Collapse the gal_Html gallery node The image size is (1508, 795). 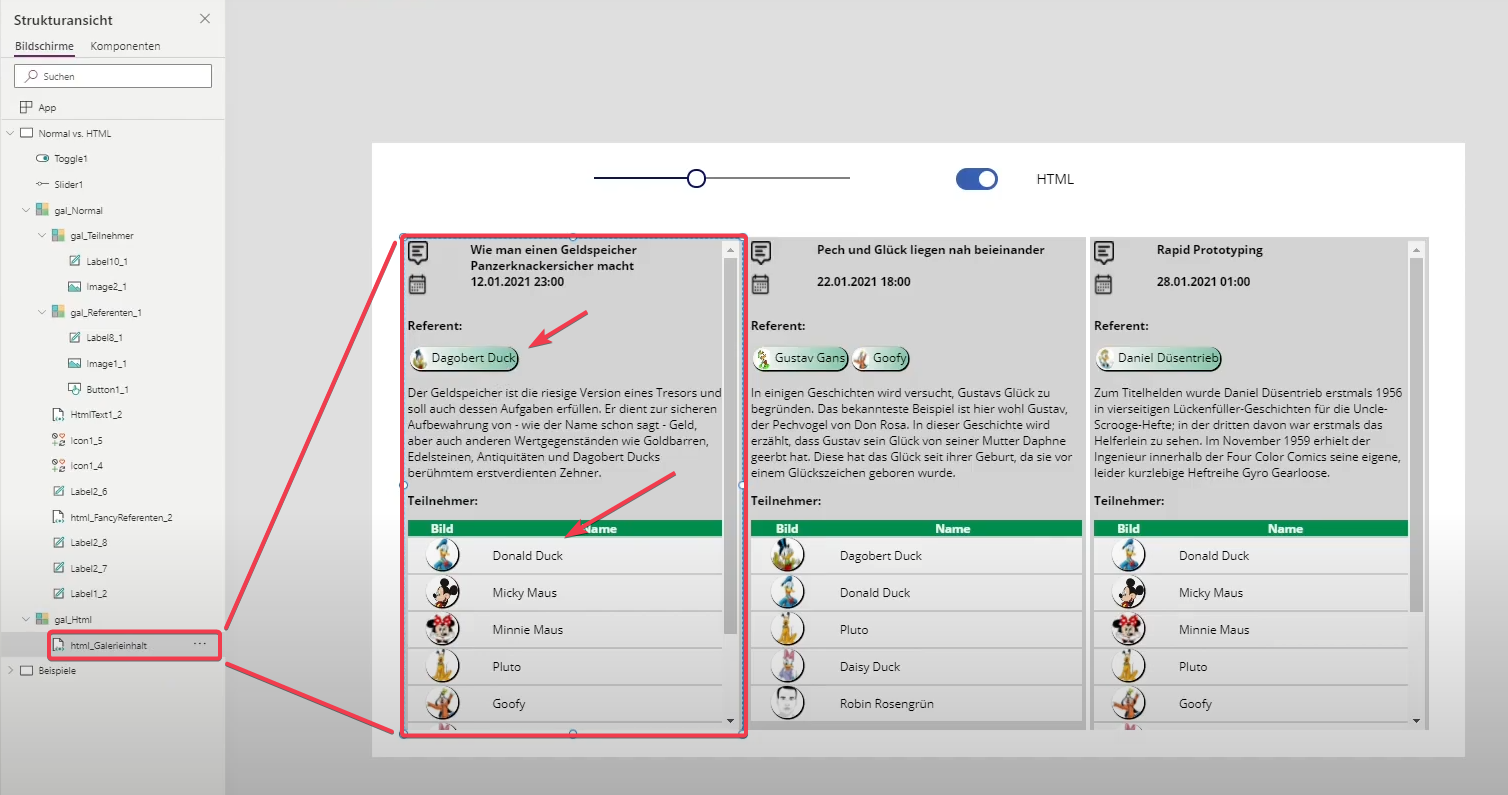[27, 619]
